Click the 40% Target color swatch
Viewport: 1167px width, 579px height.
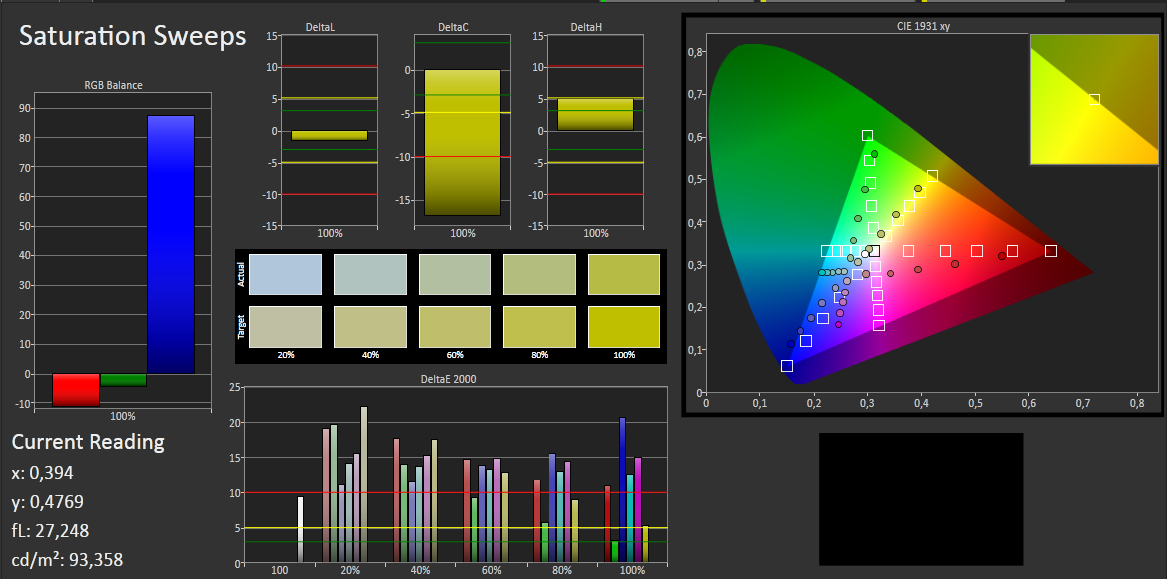[371, 327]
